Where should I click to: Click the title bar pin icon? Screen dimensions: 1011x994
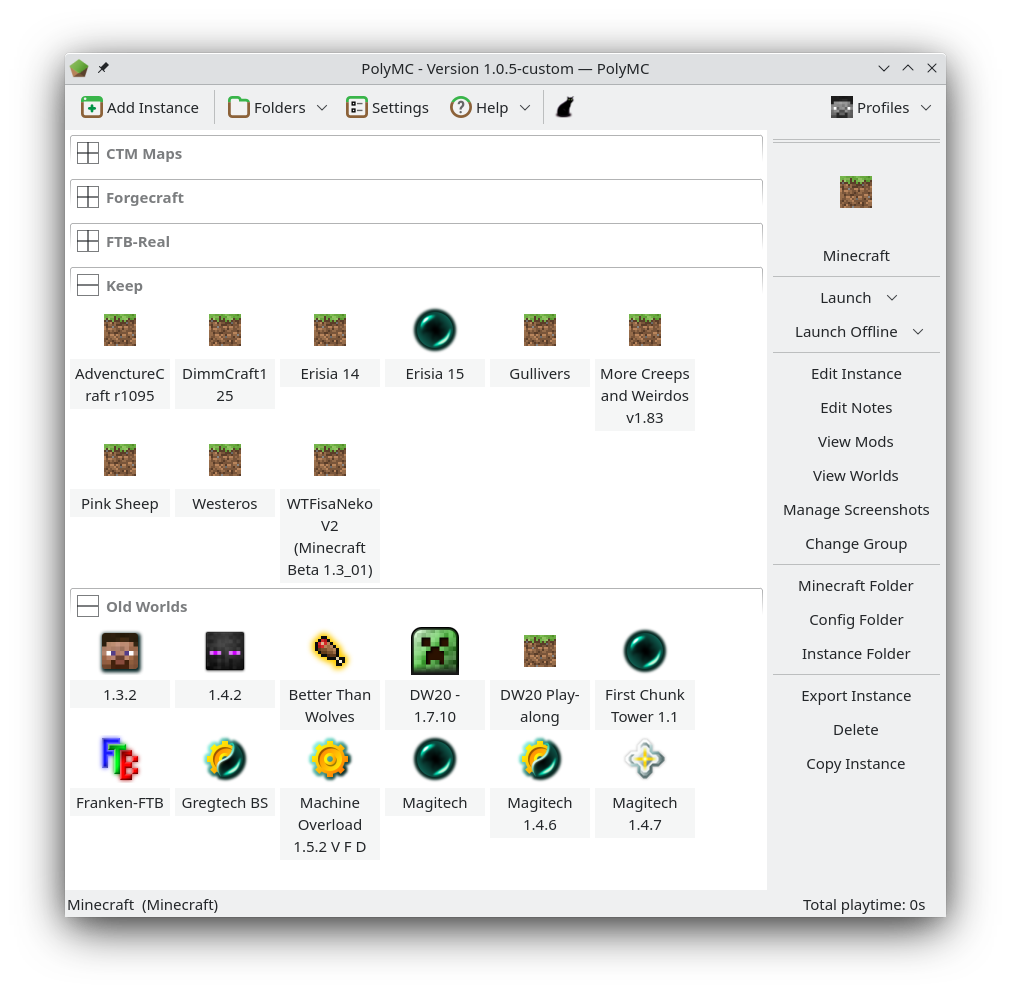[x=103, y=68]
